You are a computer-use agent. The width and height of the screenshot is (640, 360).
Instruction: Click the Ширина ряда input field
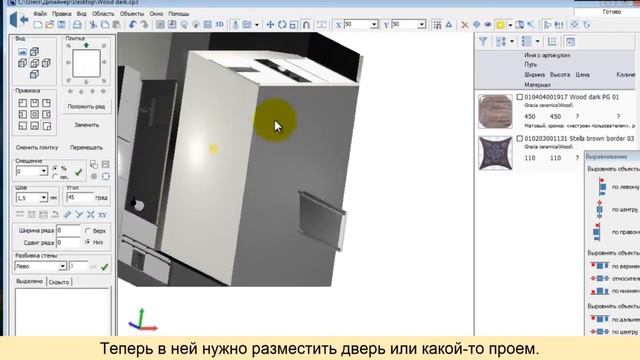click(68, 231)
